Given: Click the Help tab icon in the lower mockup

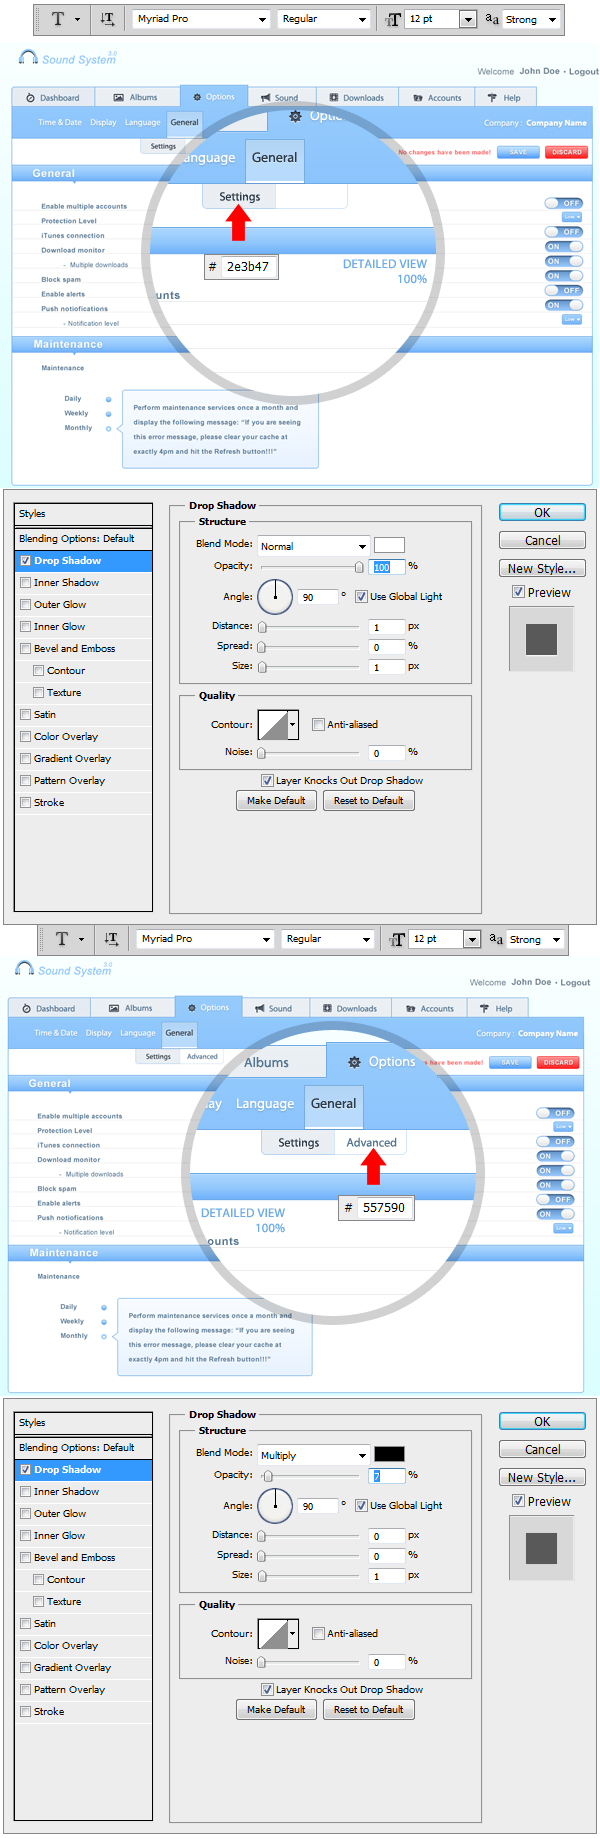Looking at the screenshot, I should (x=484, y=1009).
